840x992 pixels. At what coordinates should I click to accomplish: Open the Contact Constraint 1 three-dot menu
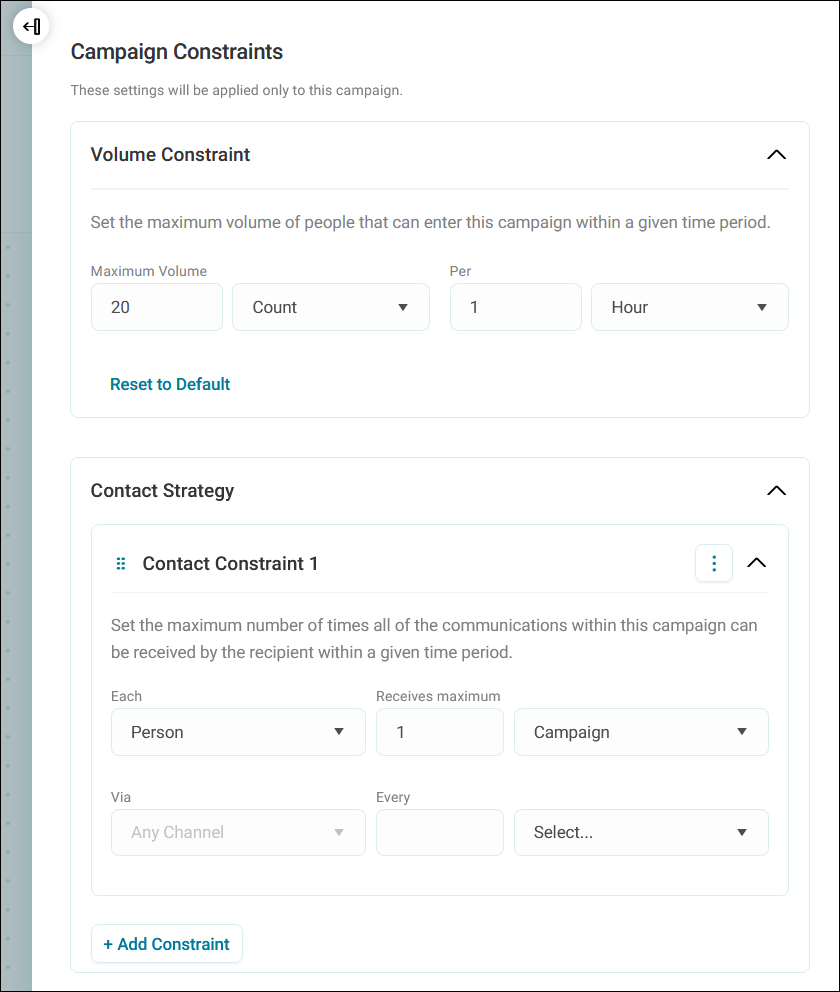(713, 563)
